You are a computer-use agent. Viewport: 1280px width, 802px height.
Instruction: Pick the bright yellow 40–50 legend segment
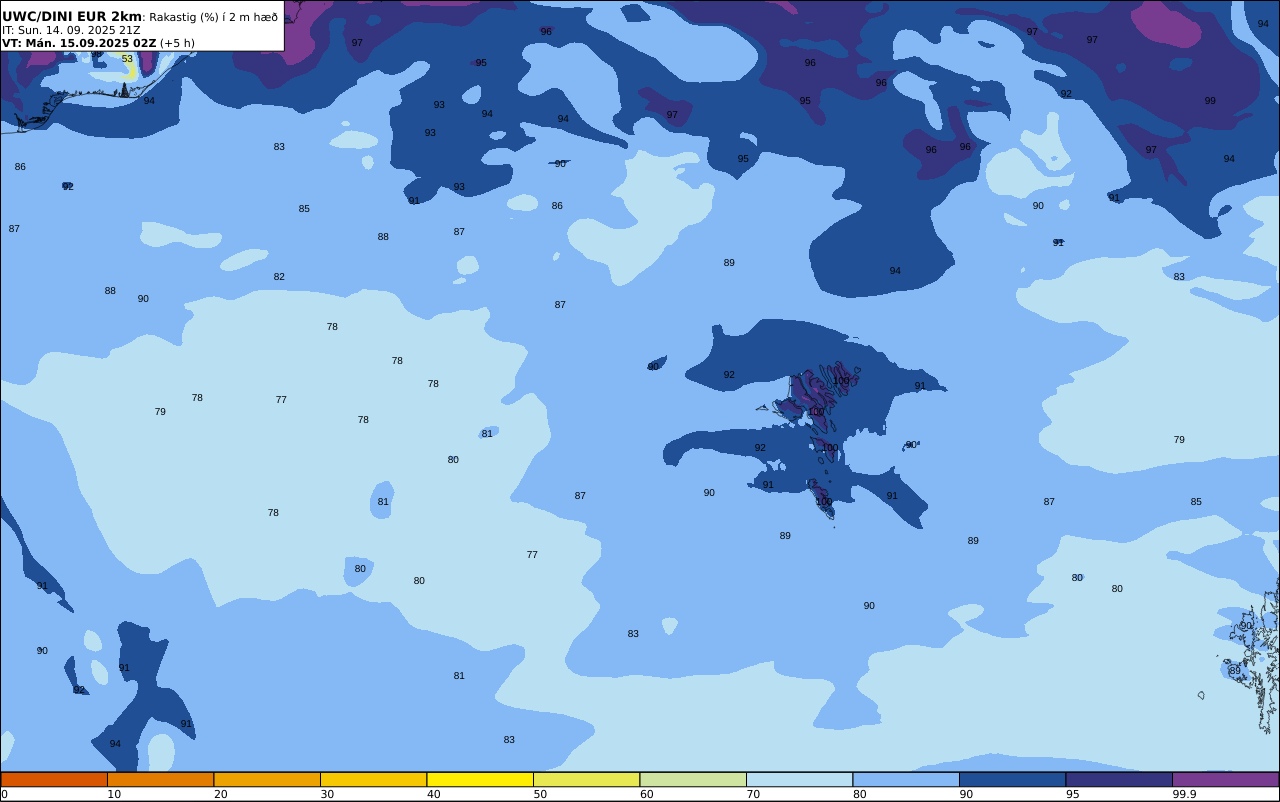click(480, 779)
